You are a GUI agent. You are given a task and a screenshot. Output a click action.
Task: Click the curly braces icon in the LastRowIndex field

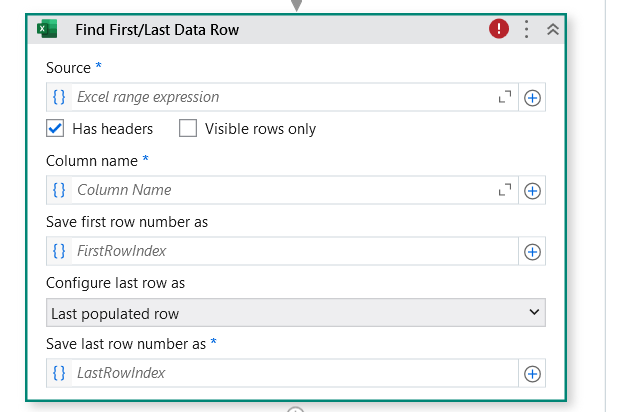click(x=59, y=373)
